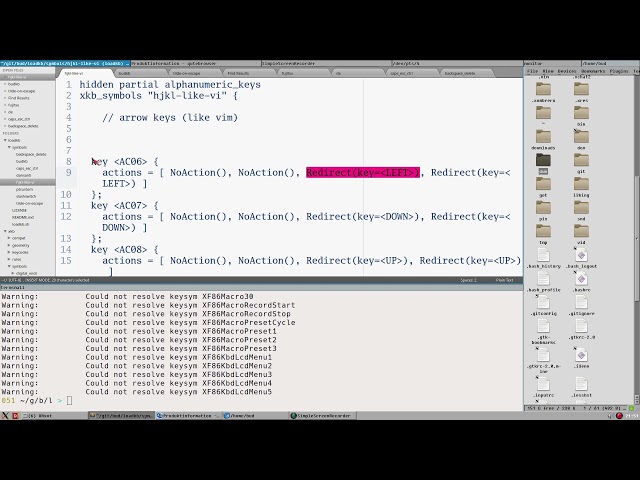640x480 pixels.
Task: Open the .inputrc file icon
Action: coord(543,384)
